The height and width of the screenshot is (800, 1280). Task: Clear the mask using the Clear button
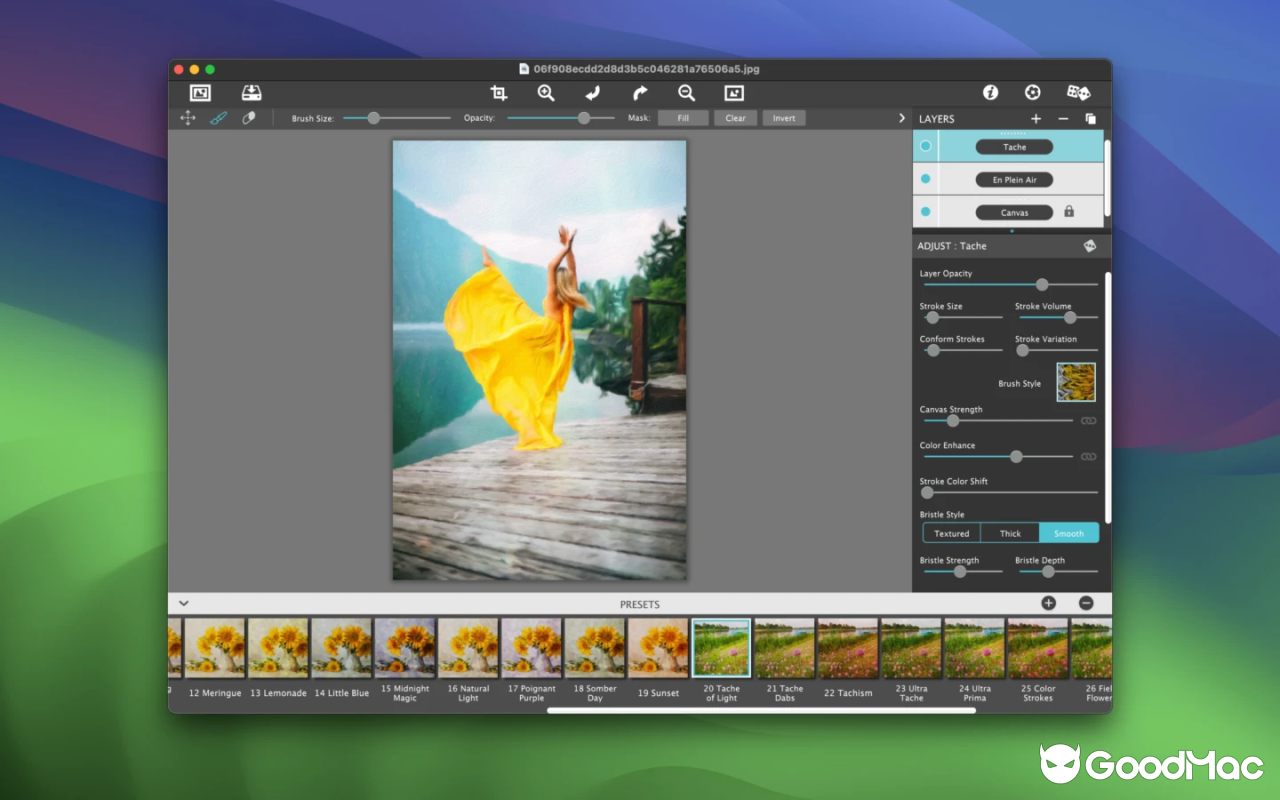coord(735,117)
